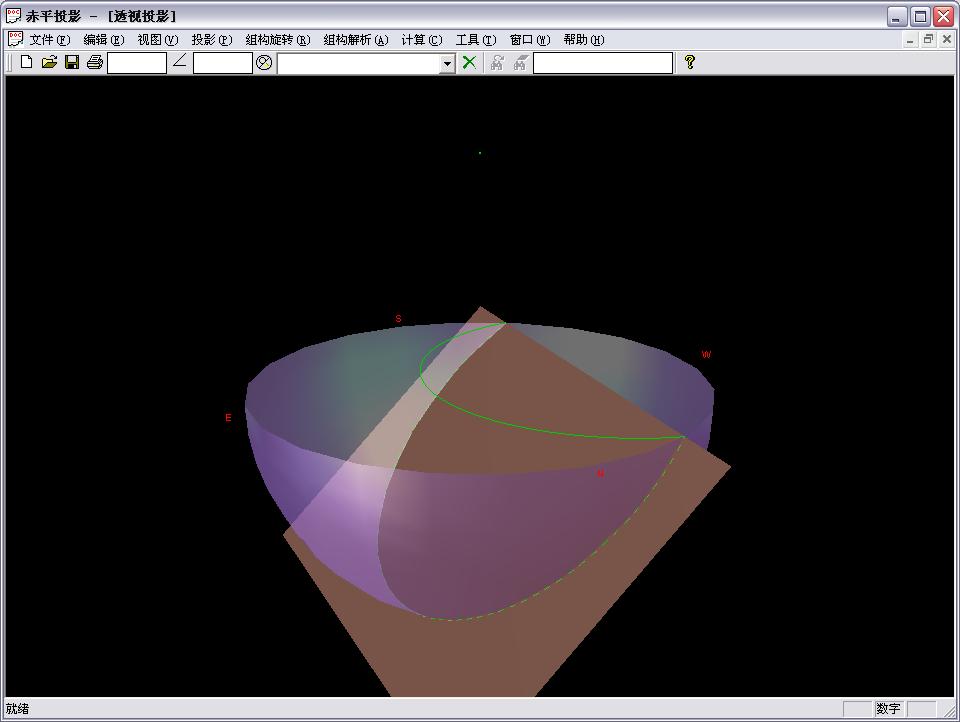The image size is (960, 722).
Task: Save using the floppy disk icon
Action: pyautogui.click(x=72, y=62)
